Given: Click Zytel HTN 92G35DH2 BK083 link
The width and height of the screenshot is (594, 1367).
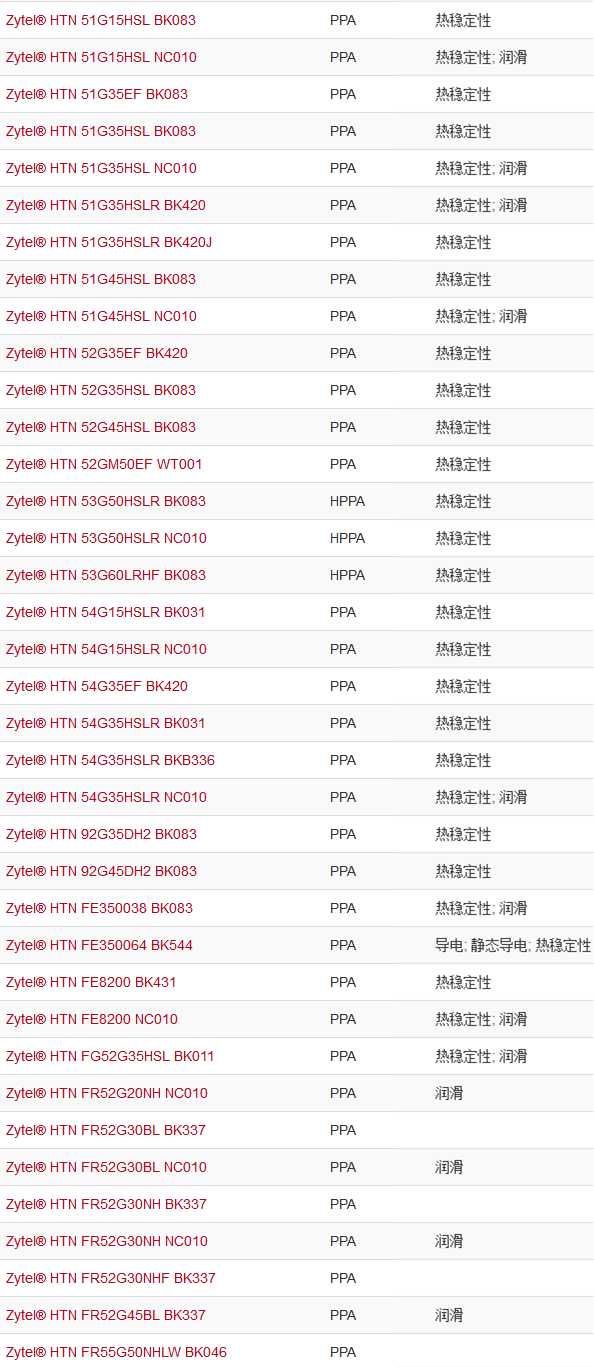Looking at the screenshot, I should [101, 834].
